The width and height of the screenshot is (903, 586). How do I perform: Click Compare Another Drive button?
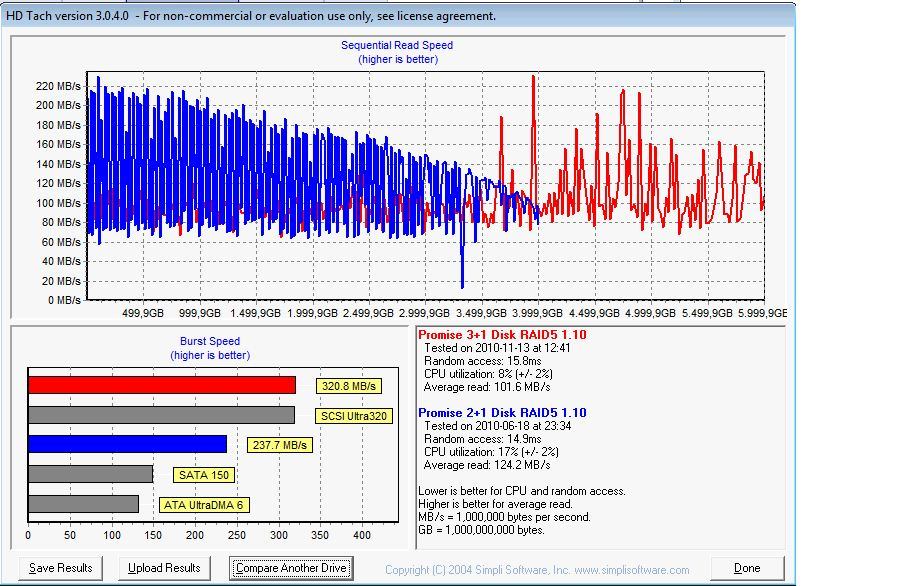291,568
